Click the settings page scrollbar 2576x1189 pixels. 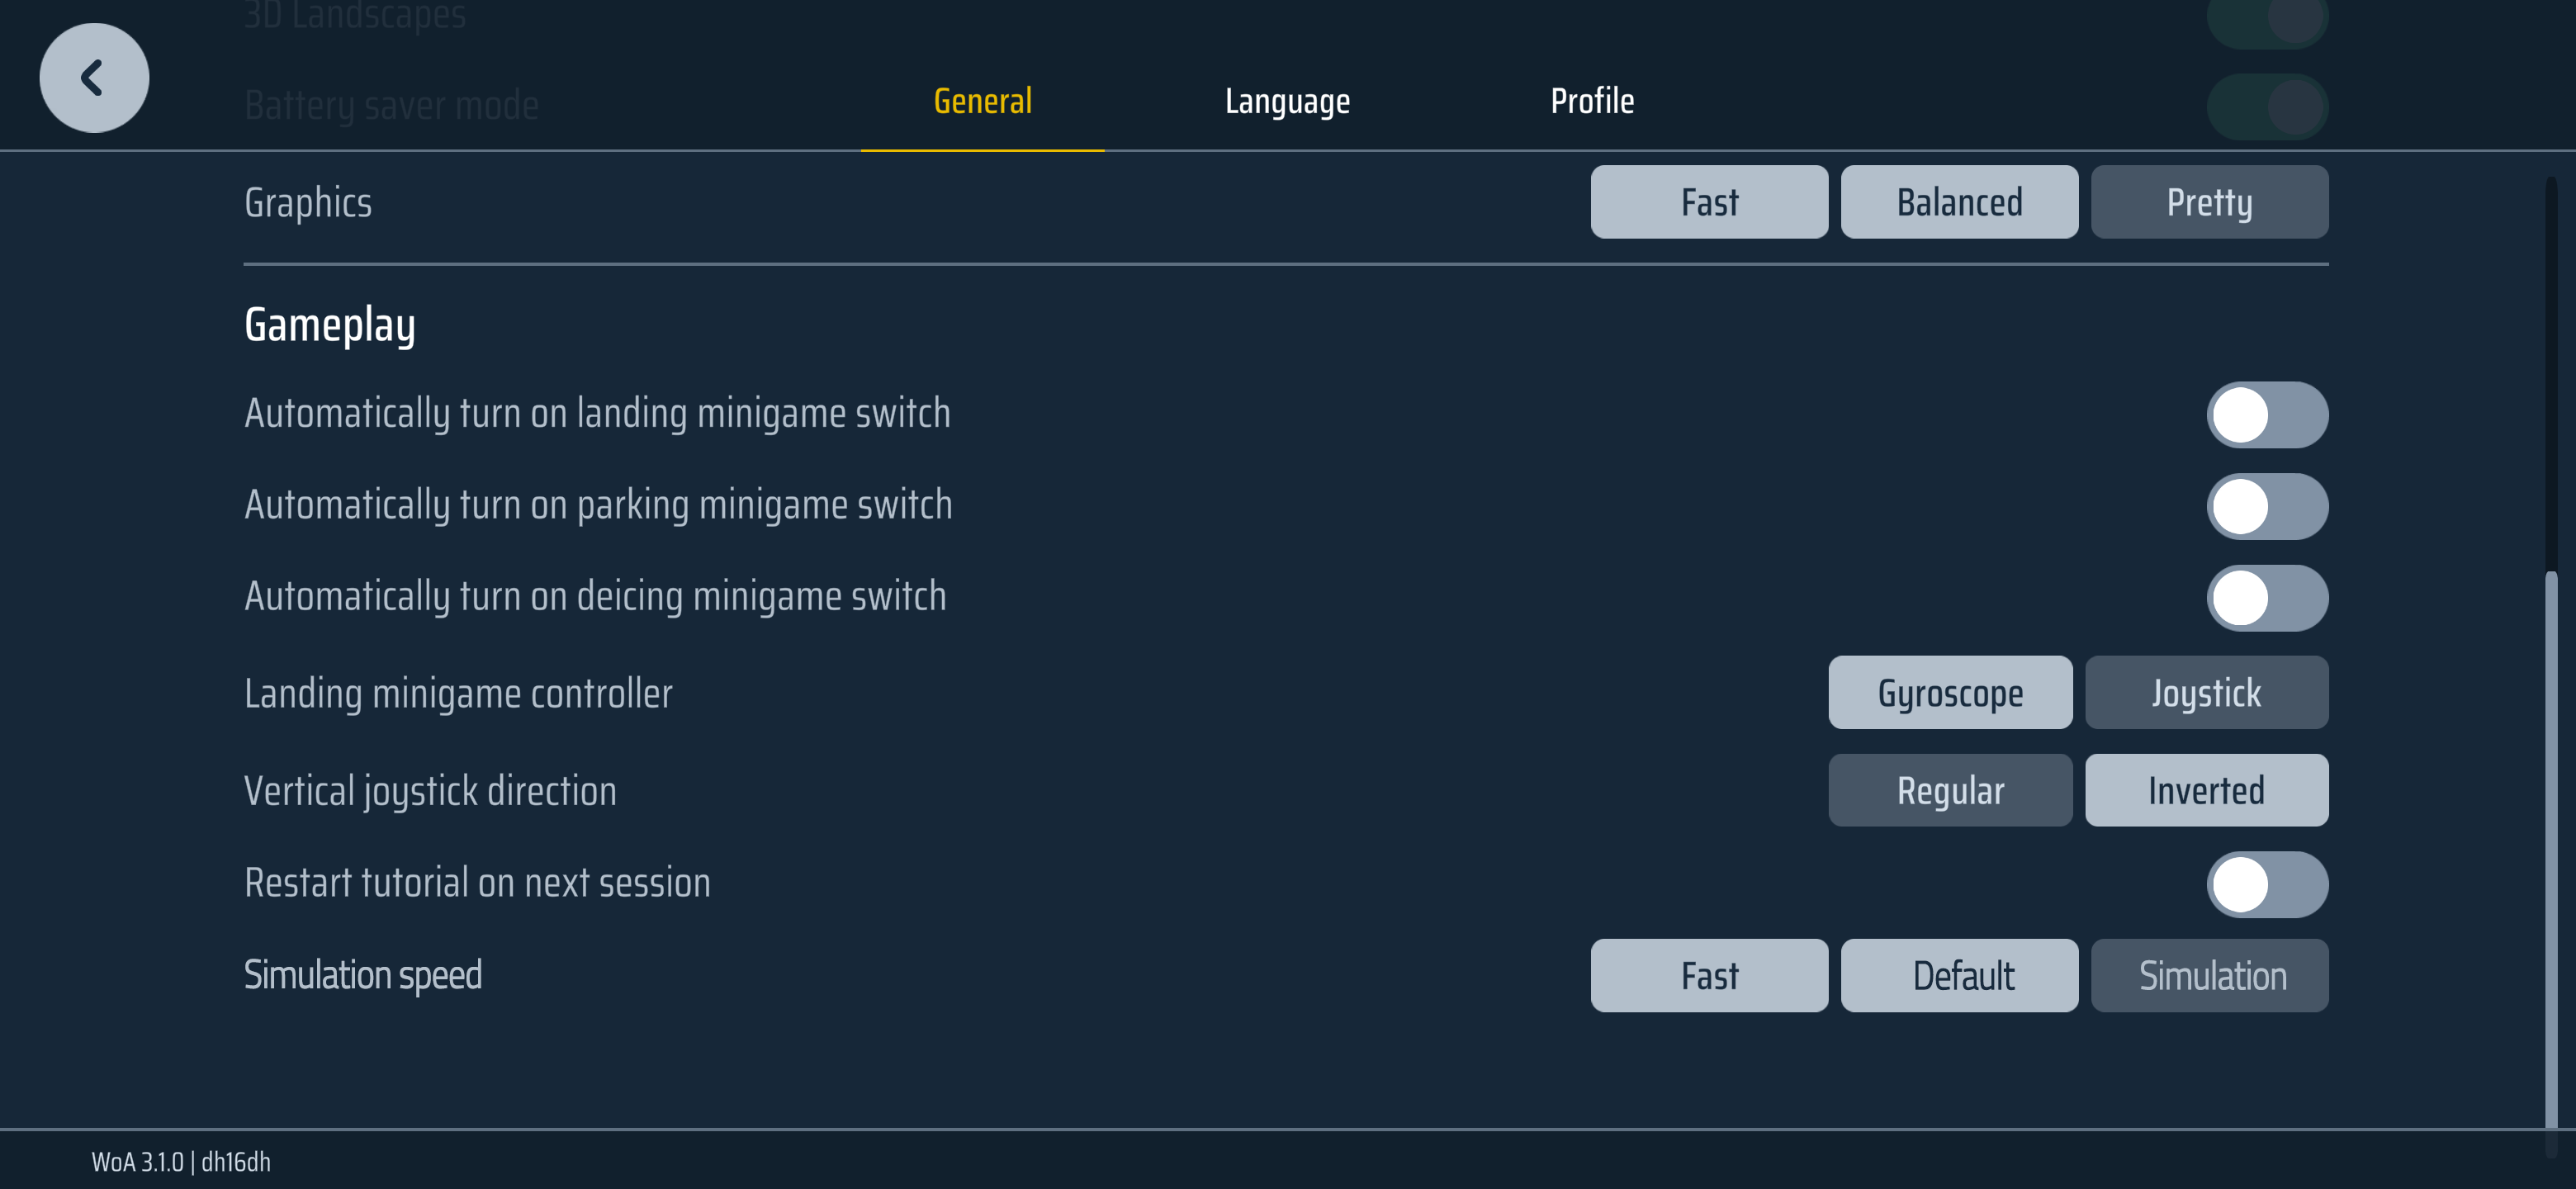(2551, 850)
